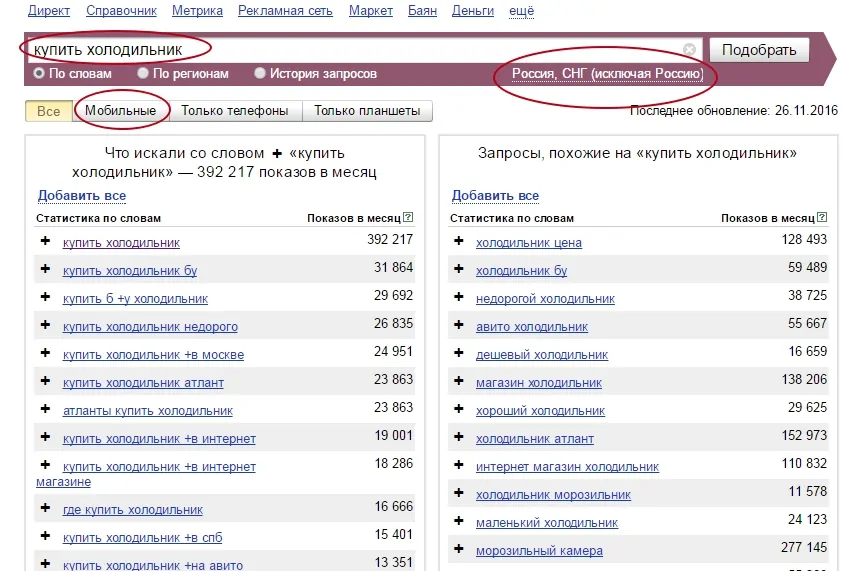Switch to the 'Мобильные' tab
The width and height of the screenshot is (863, 571).
pyautogui.click(x=121, y=111)
